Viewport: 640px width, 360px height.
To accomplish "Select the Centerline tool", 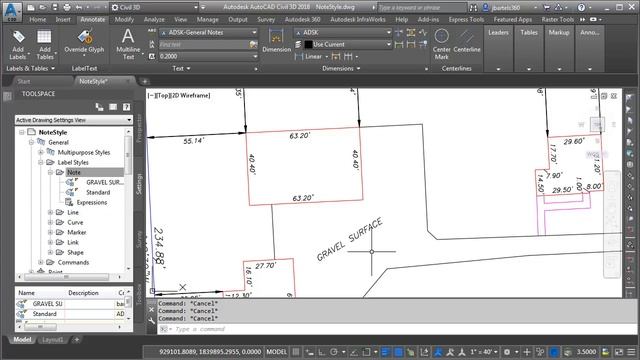I will coord(467,41).
